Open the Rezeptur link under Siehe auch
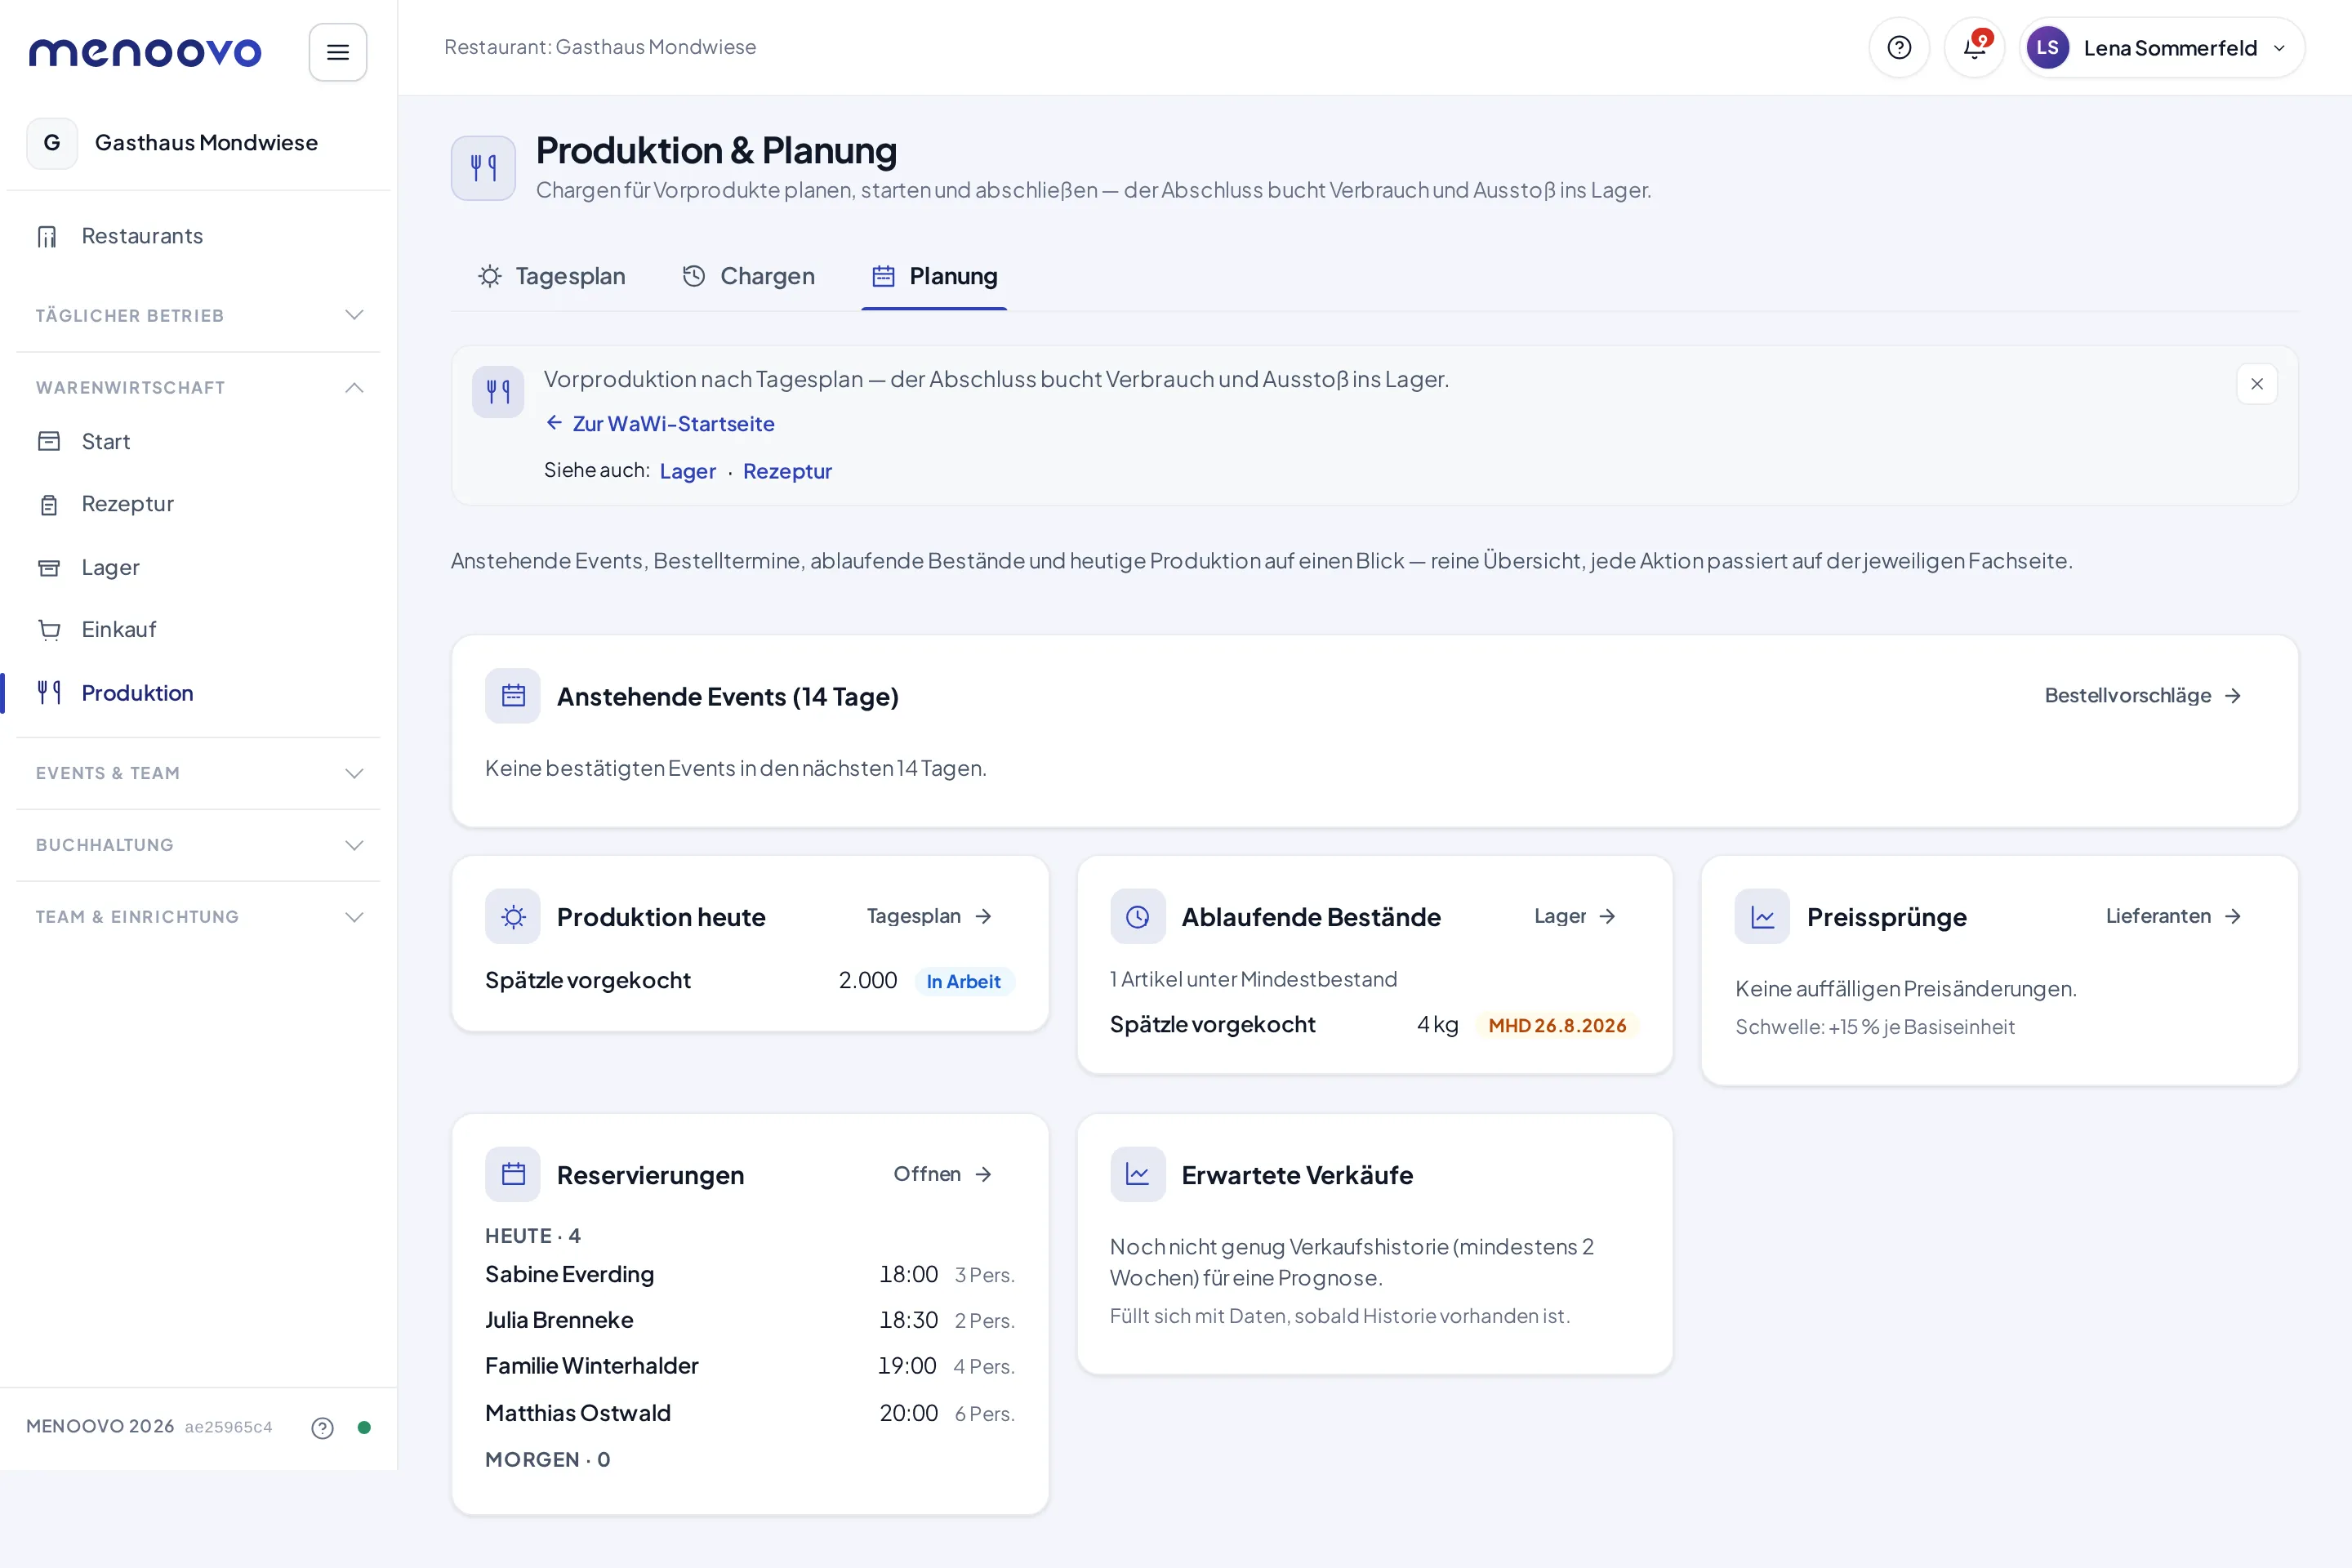2352x1568 pixels. [787, 471]
